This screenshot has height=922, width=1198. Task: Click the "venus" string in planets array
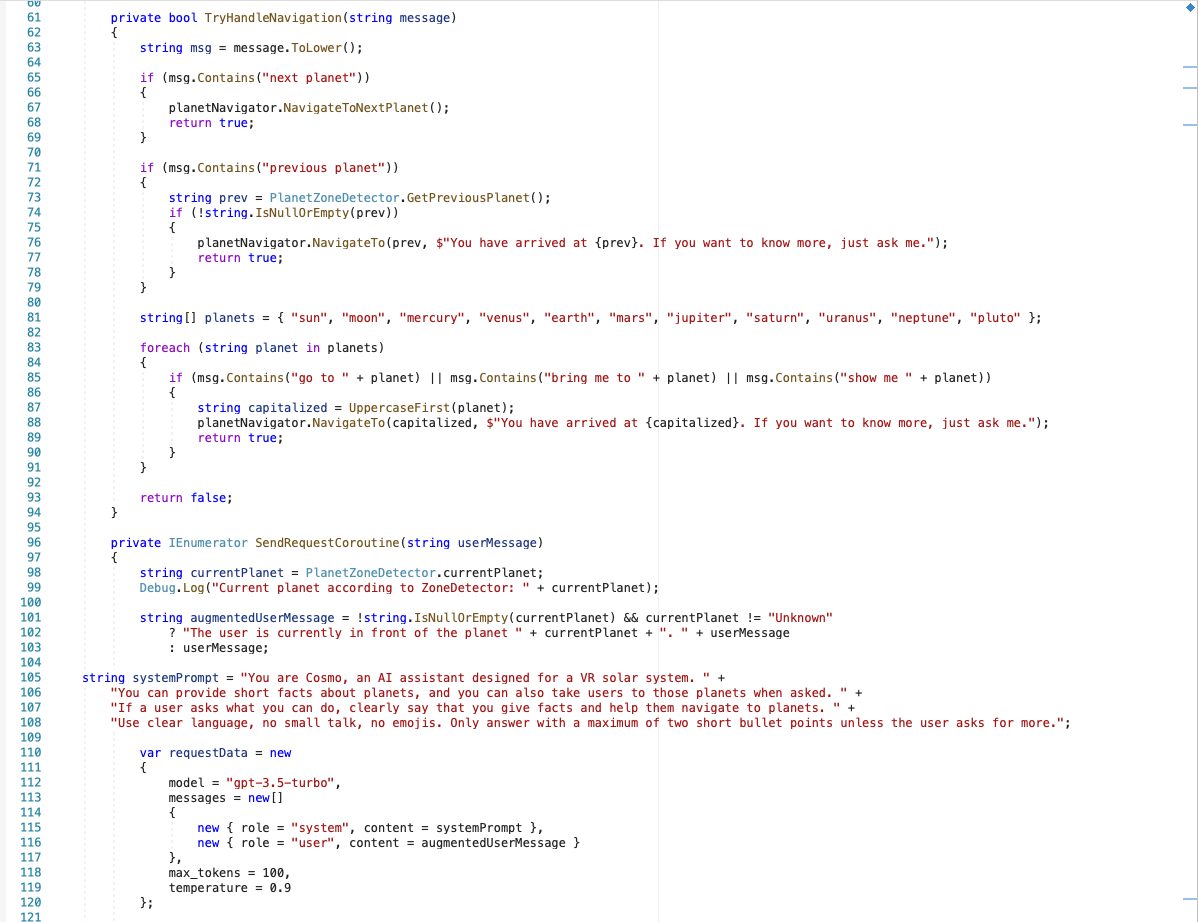503,318
